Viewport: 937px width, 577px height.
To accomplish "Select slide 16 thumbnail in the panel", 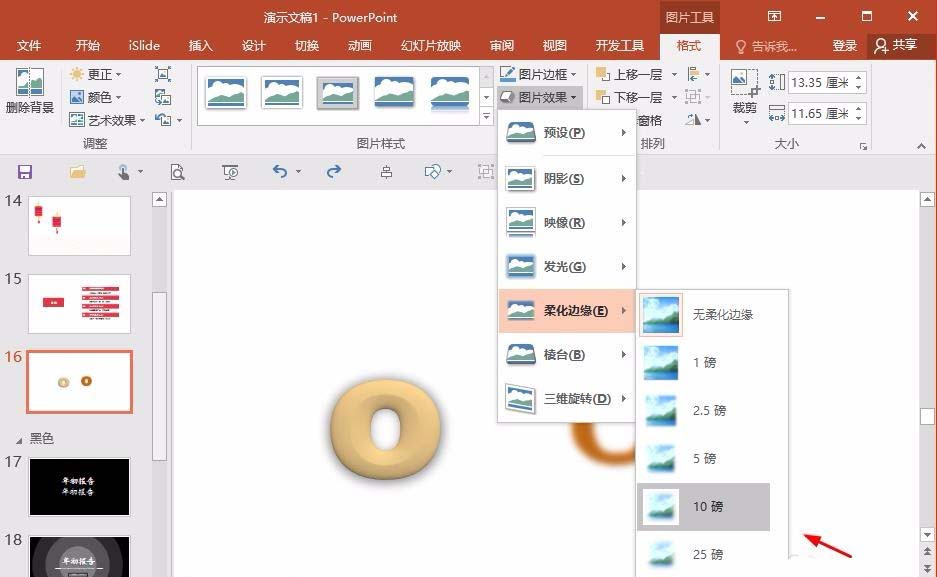I will (79, 381).
